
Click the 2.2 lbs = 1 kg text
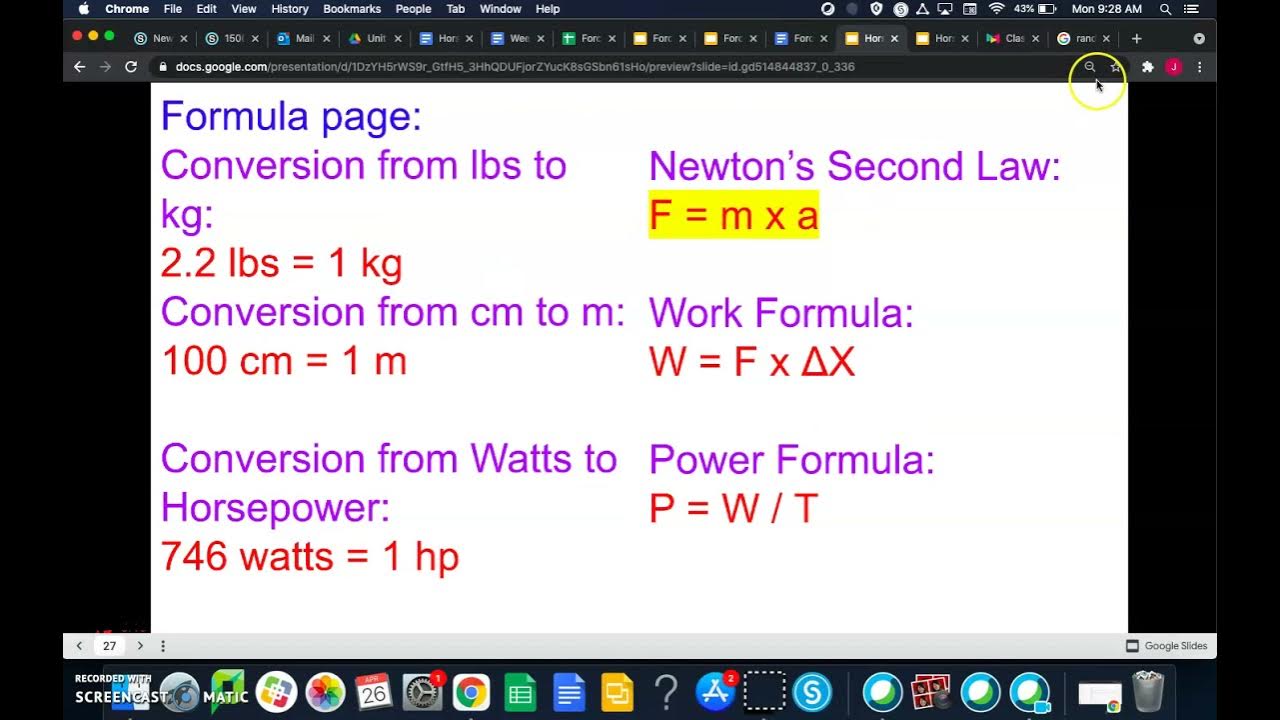[x=282, y=263]
